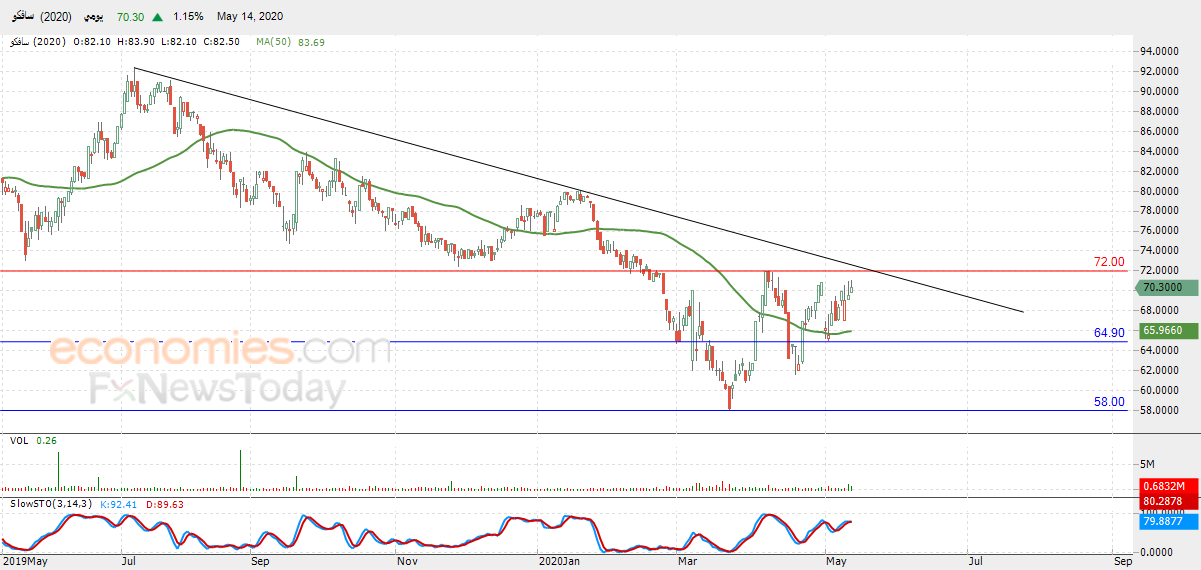Click the green 65.9660 MA price tag
1201x570 pixels.
point(1169,330)
